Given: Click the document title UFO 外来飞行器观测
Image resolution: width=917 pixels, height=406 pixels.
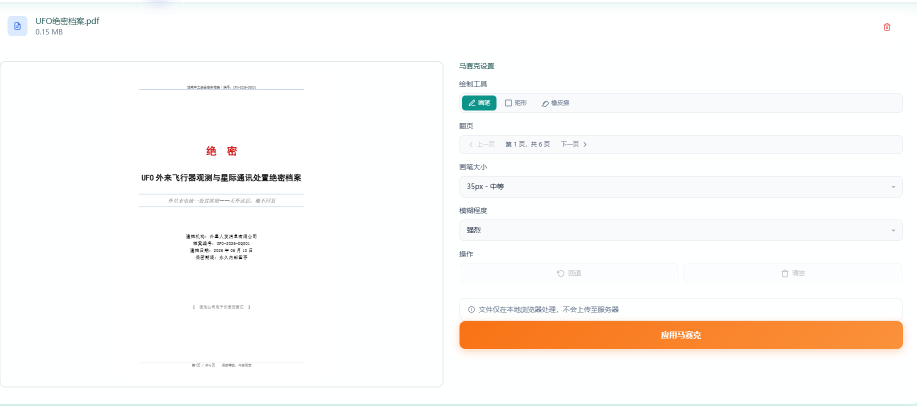Looking at the screenshot, I should pos(222,178).
